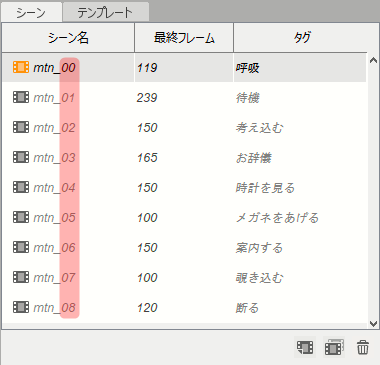Sort by シーン名 column header
This screenshot has width=380, height=365.
tap(68, 37)
